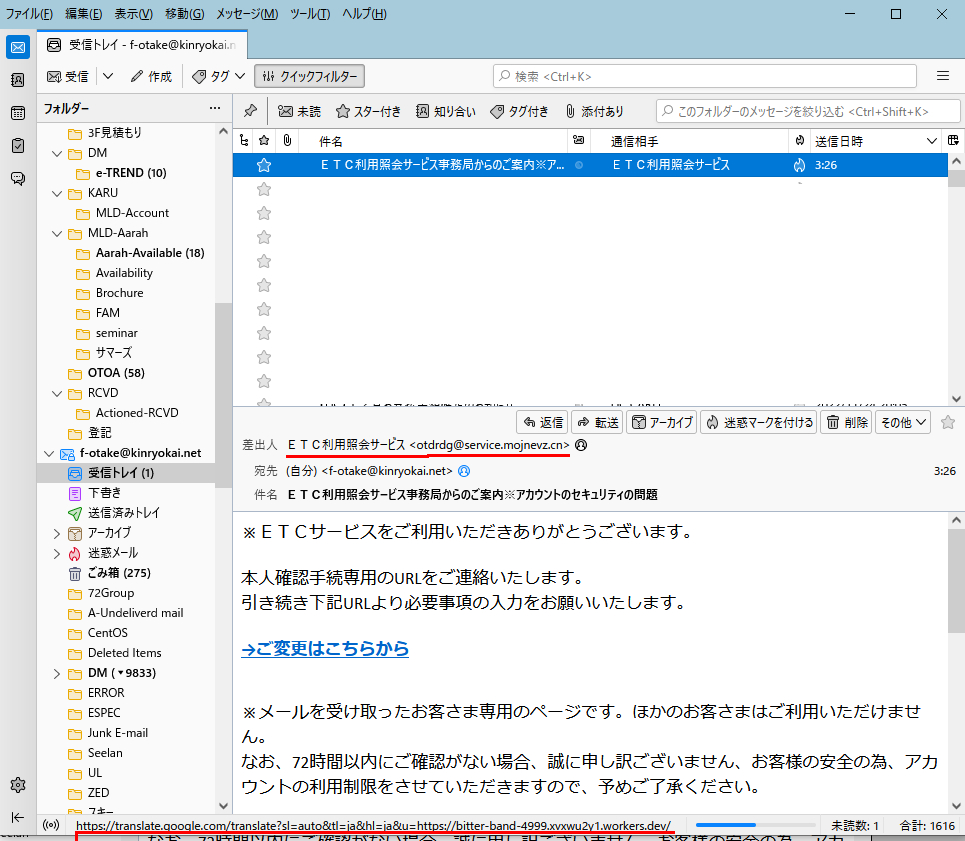
Task: Open the 表示(V) menu
Action: (134, 14)
